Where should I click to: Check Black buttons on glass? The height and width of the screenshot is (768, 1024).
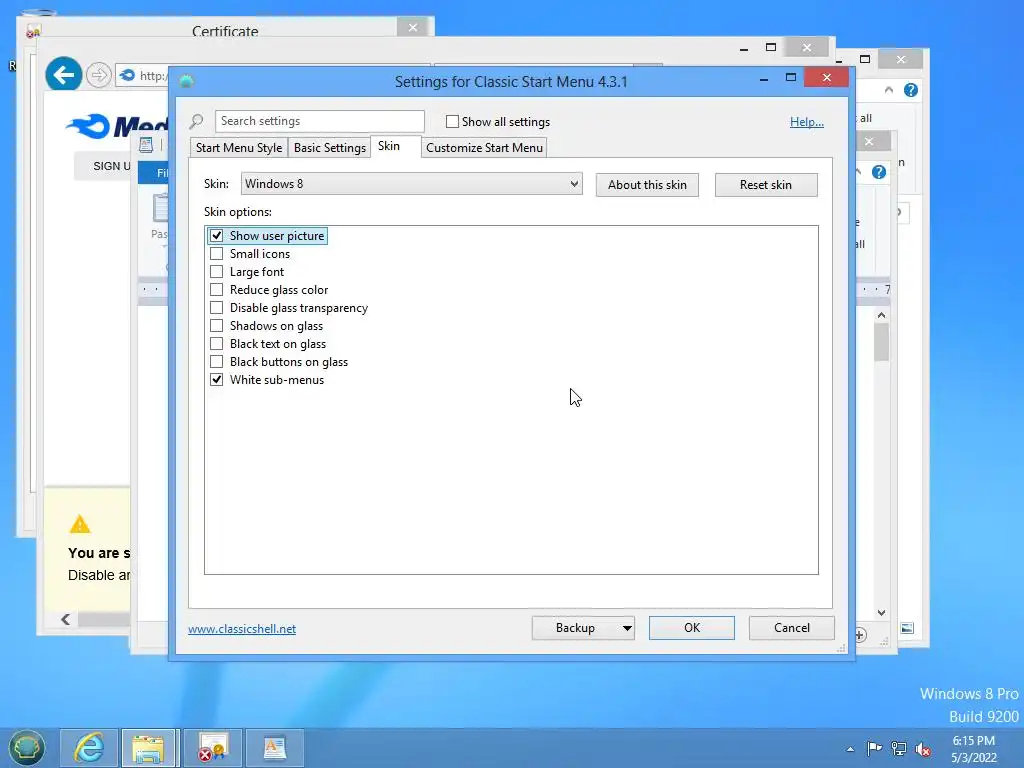tap(216, 362)
